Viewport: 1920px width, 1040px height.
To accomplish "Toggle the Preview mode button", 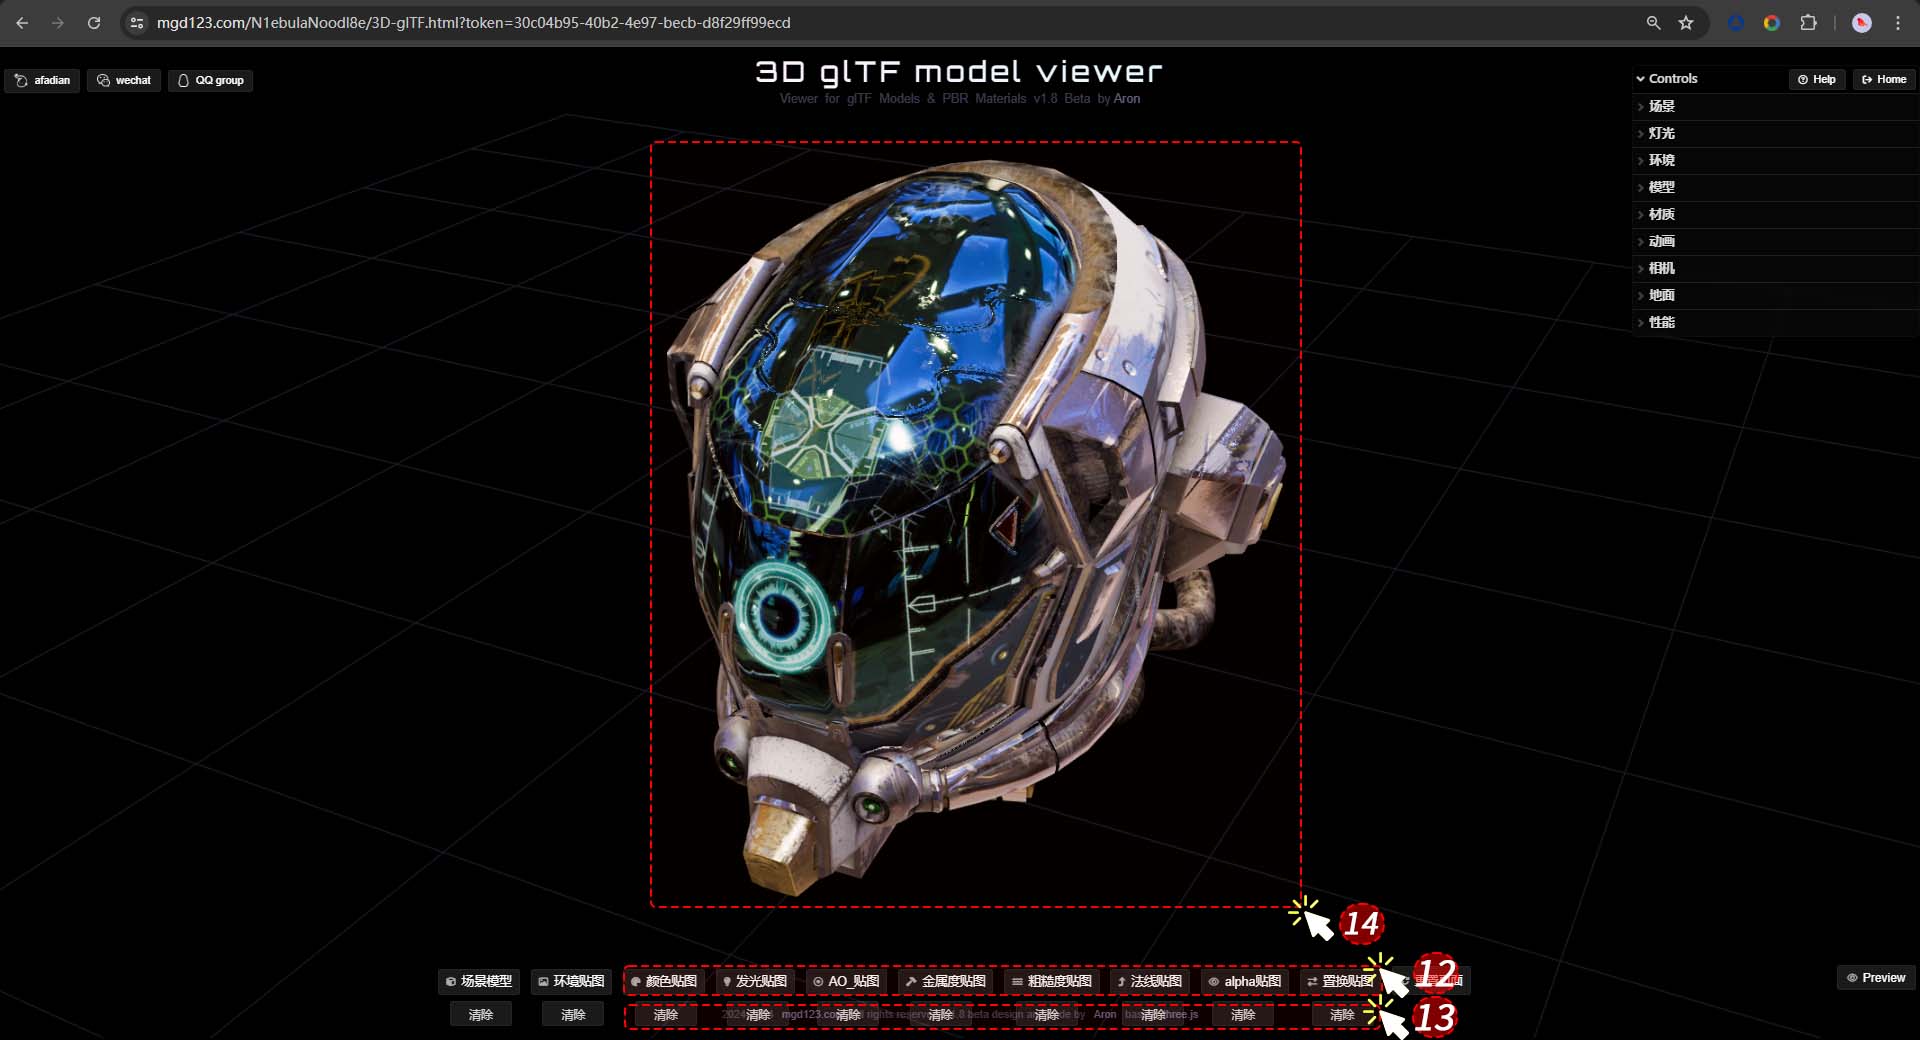I will 1876,978.
